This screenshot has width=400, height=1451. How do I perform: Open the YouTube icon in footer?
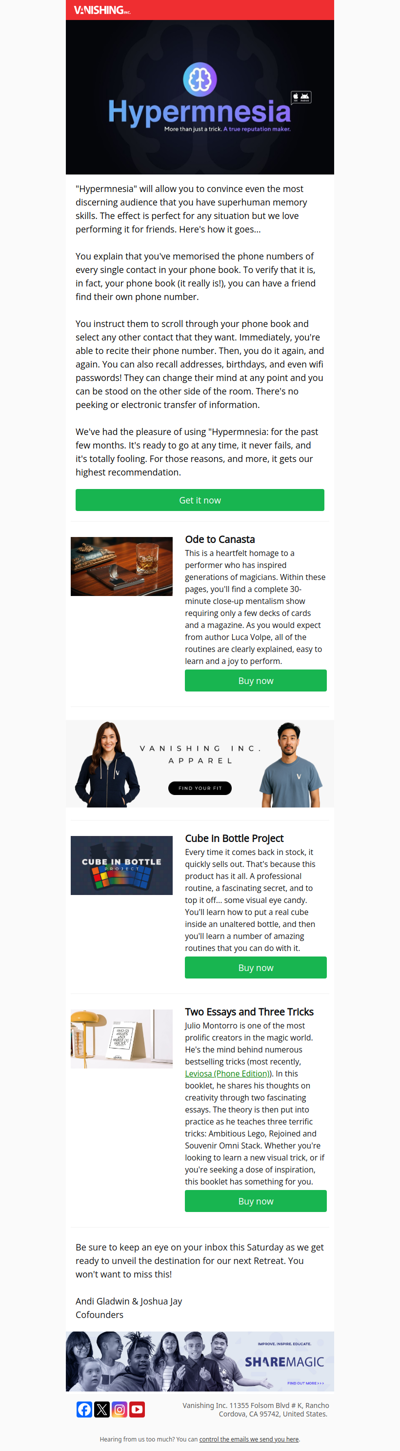[137, 1409]
